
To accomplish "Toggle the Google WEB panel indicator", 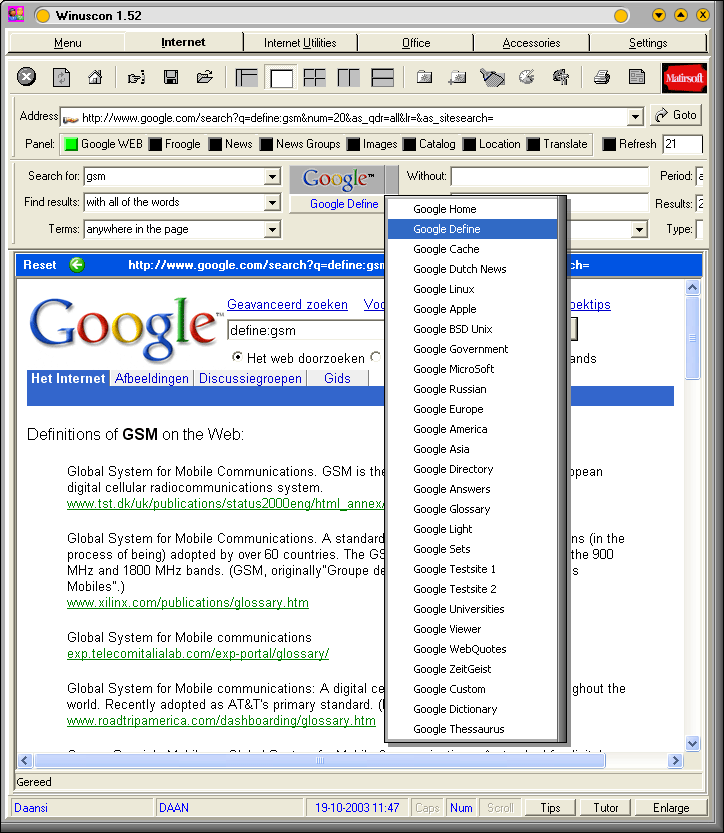I will point(71,144).
